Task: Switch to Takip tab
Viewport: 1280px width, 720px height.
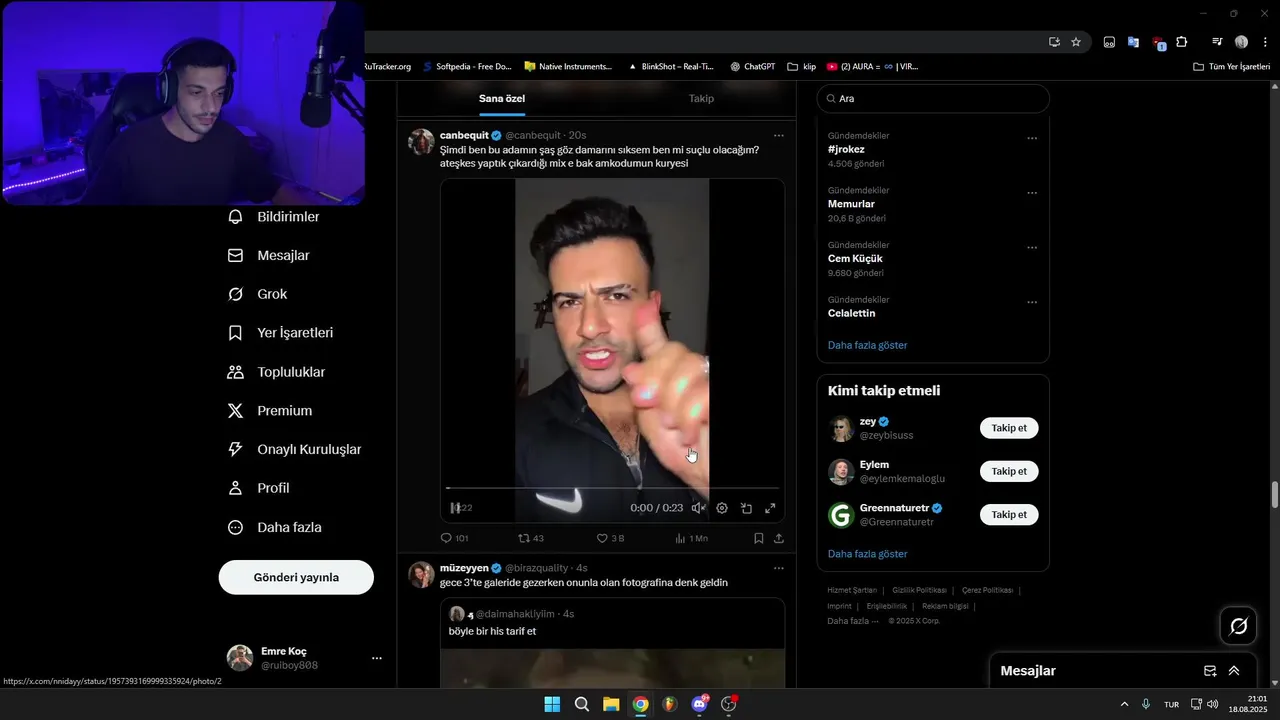Action: pos(701,99)
